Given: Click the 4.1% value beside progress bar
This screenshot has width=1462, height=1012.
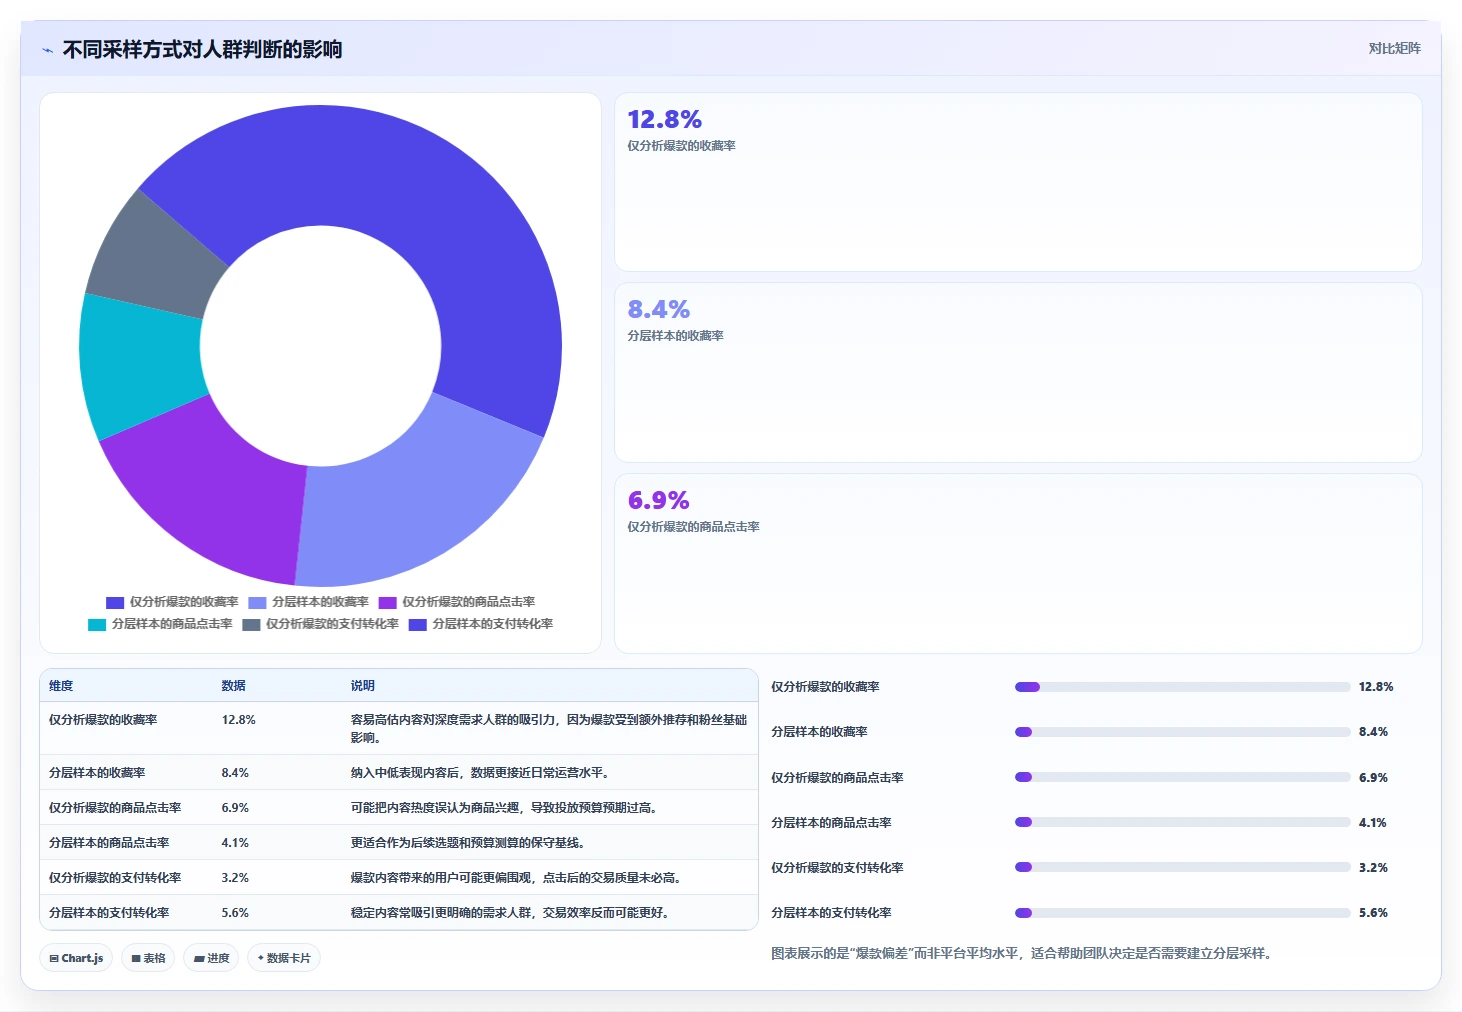Looking at the screenshot, I should (1373, 823).
